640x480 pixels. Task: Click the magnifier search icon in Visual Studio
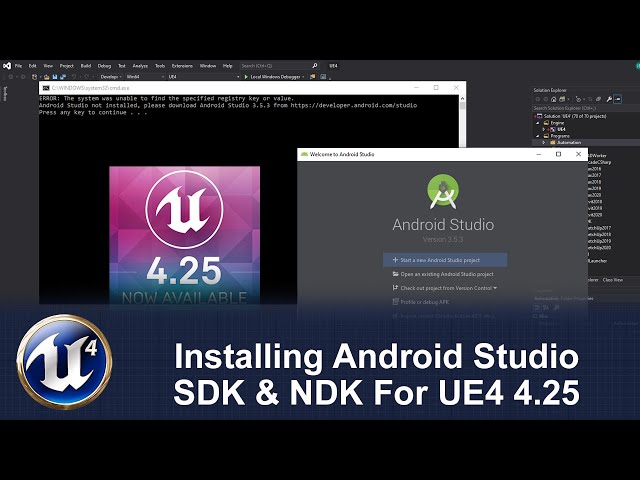coord(315,66)
